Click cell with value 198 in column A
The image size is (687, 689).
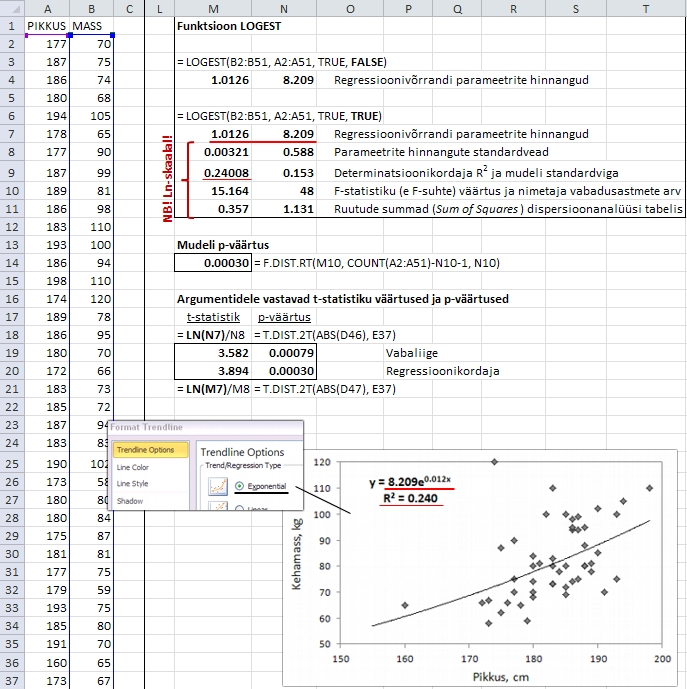click(47, 281)
